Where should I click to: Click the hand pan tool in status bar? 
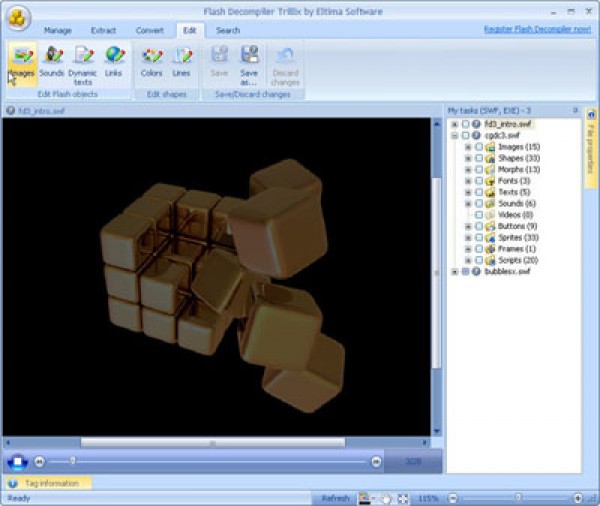[386, 498]
